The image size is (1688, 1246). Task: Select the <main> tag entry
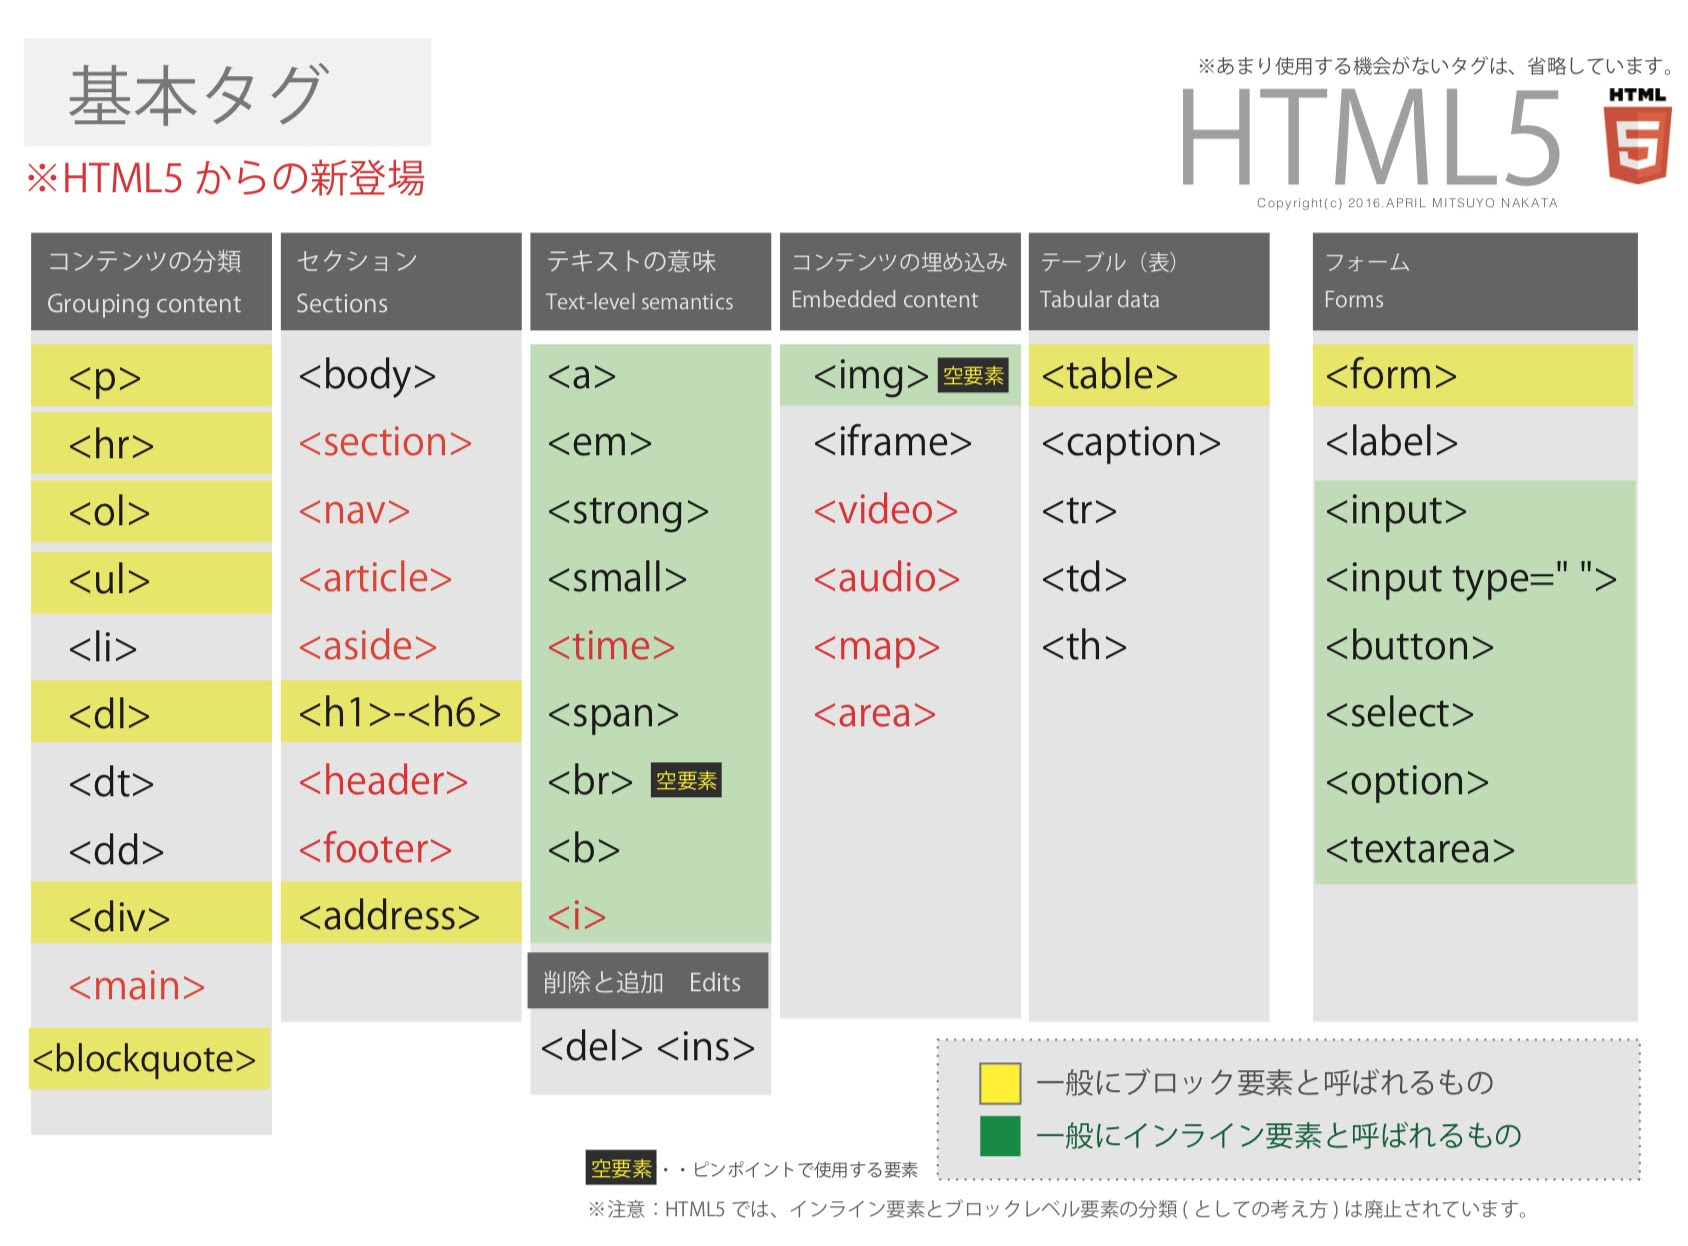(x=138, y=986)
